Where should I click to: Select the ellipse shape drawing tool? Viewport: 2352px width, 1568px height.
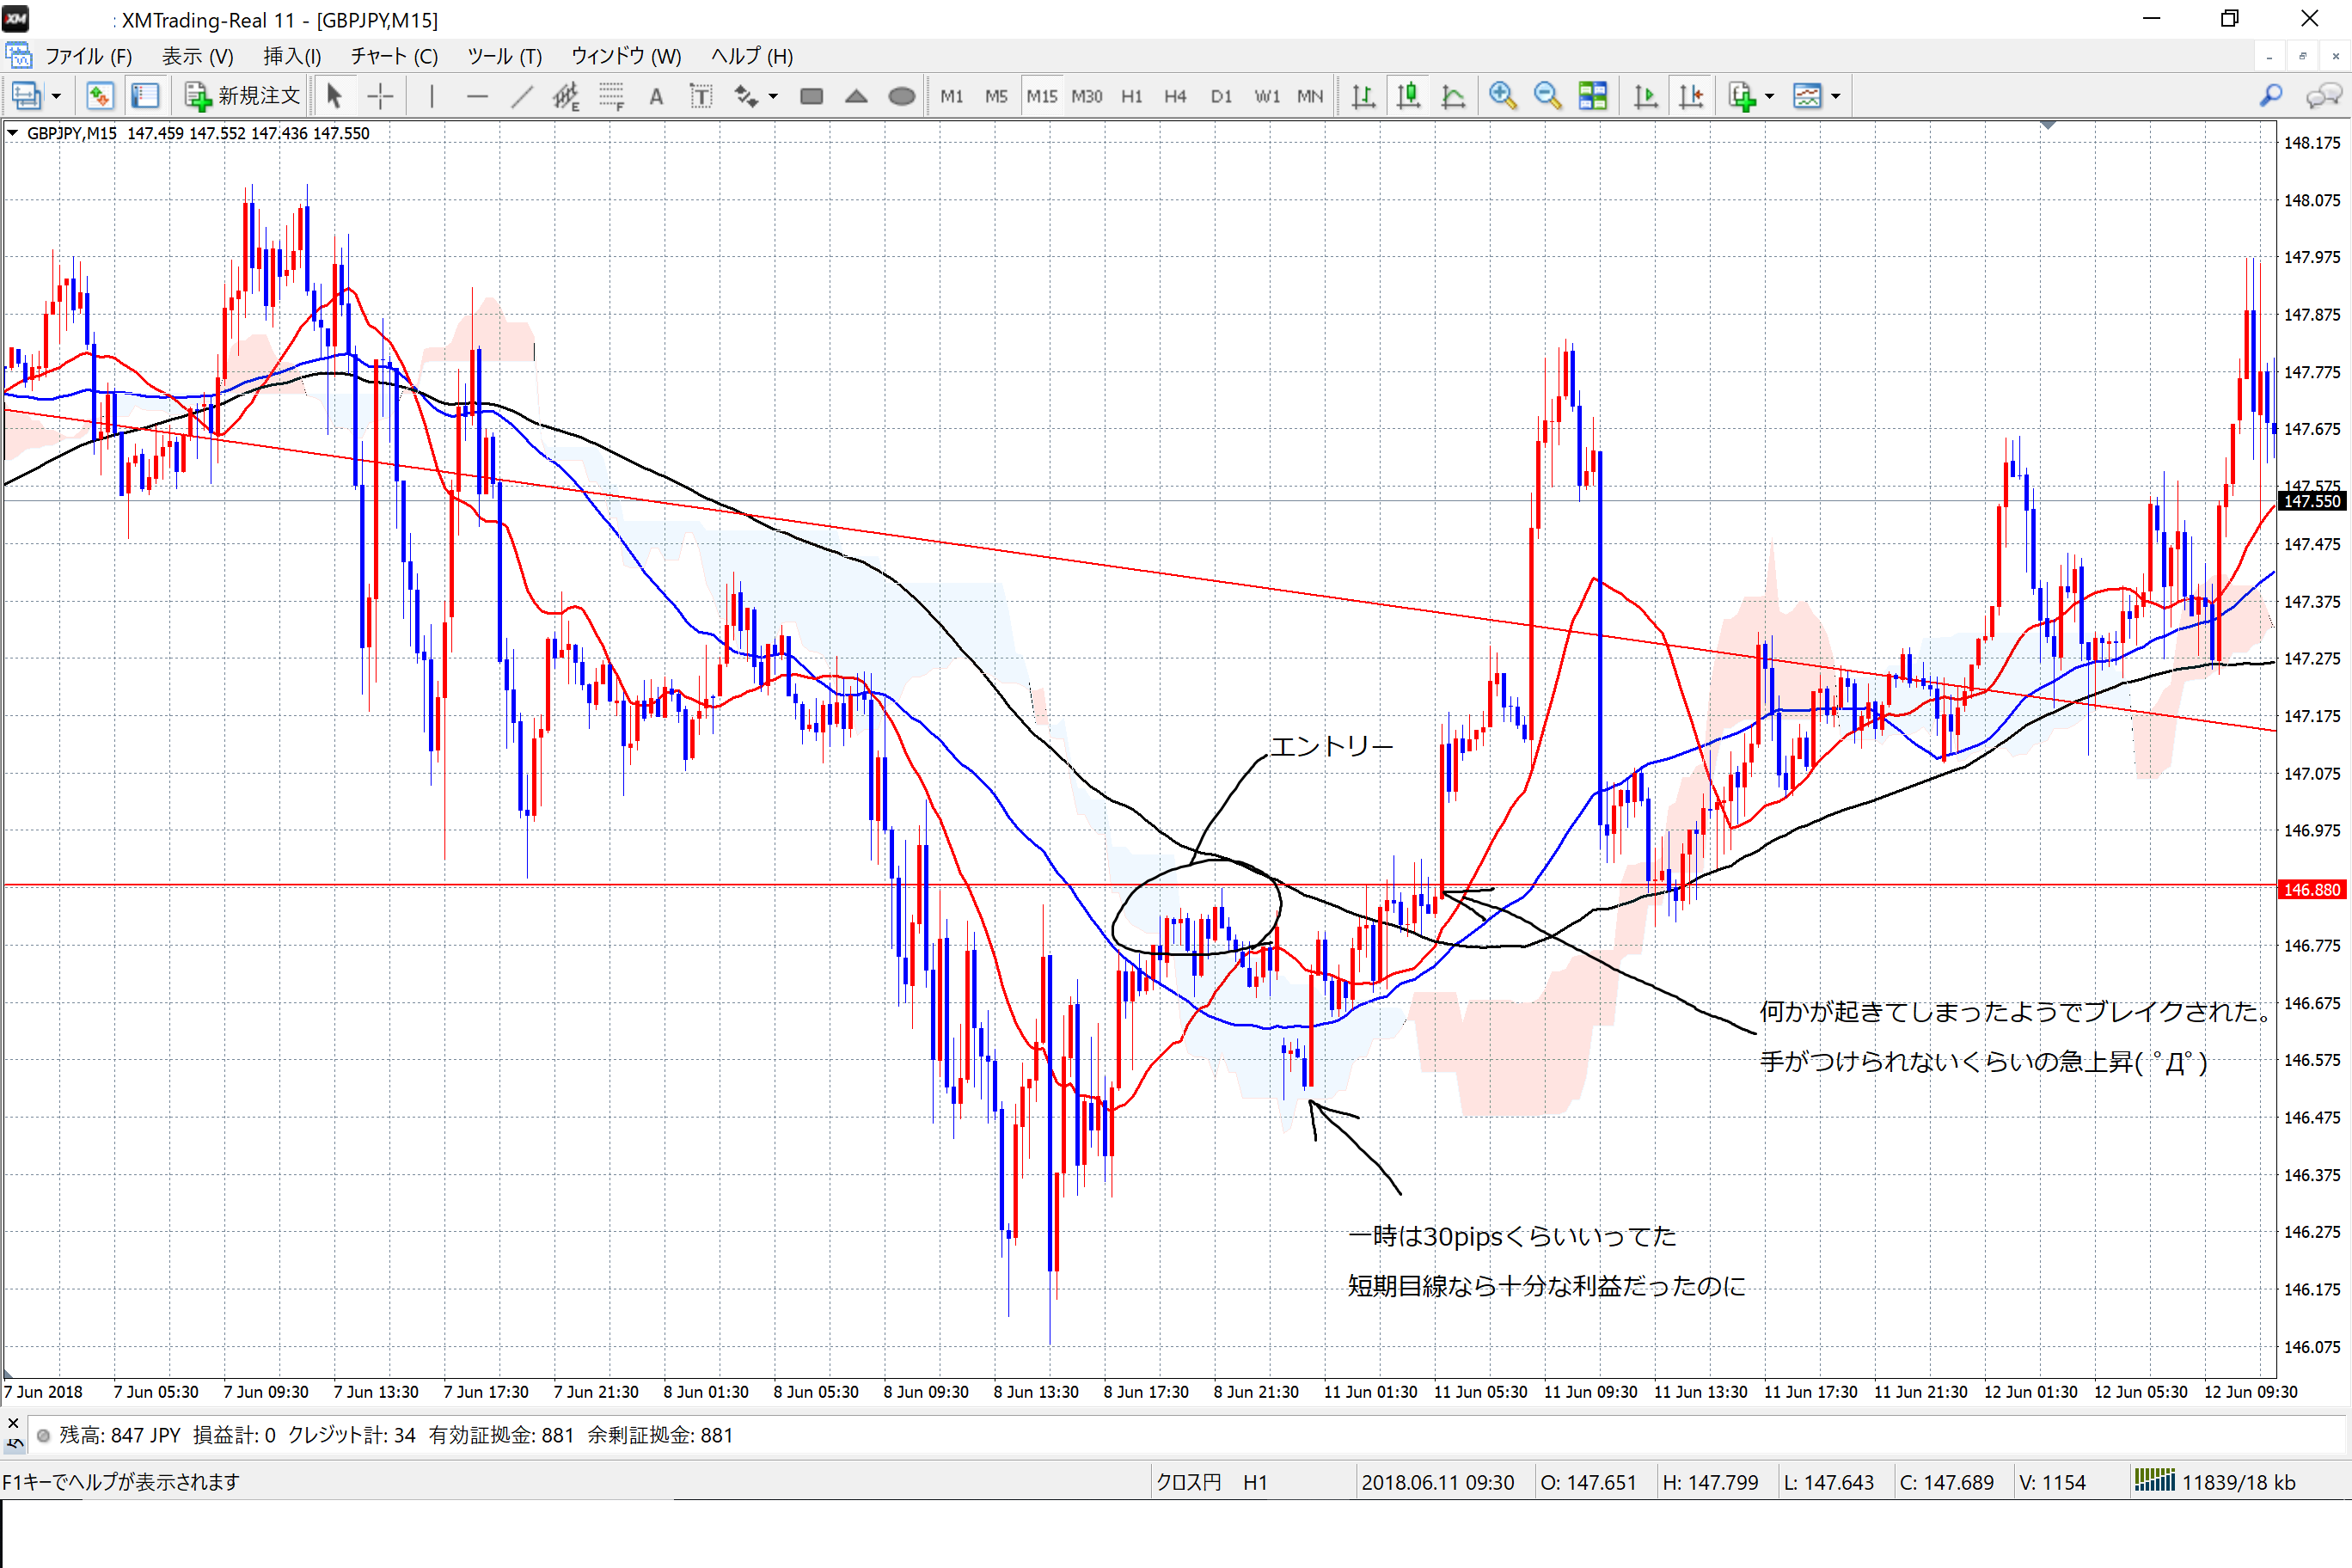click(901, 96)
